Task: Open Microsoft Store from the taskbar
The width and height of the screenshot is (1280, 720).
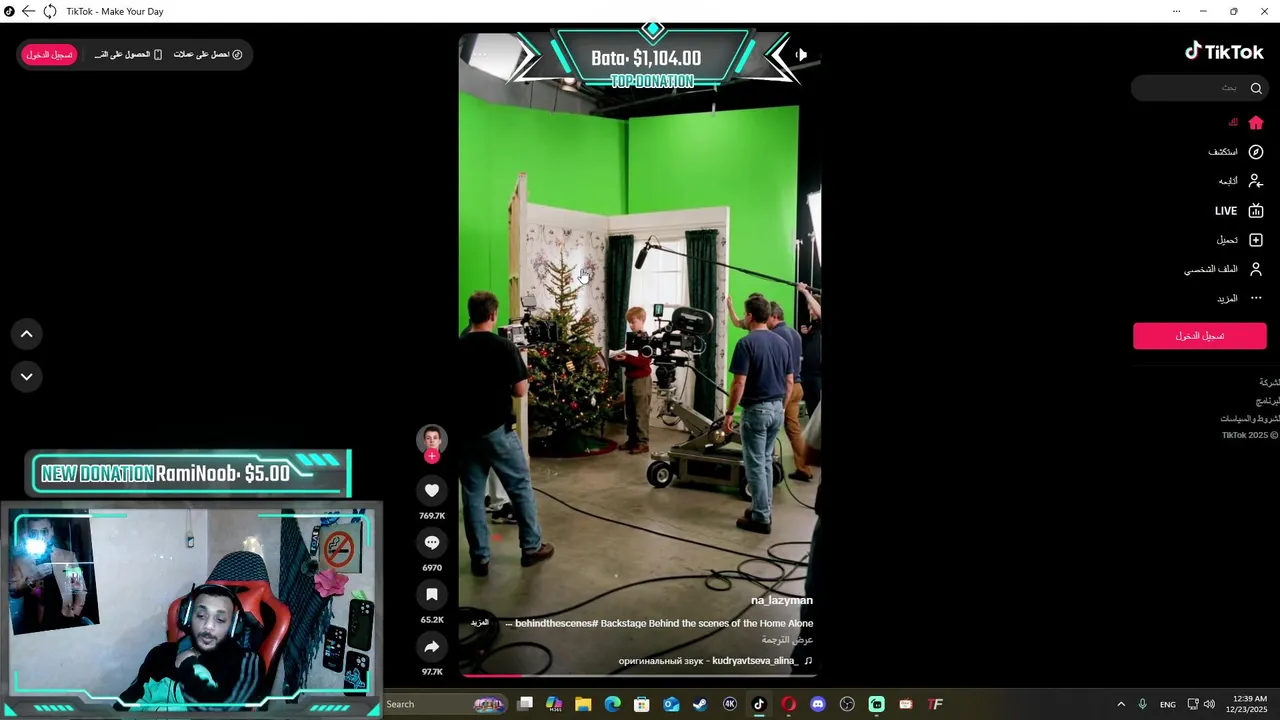Action: coord(642,704)
